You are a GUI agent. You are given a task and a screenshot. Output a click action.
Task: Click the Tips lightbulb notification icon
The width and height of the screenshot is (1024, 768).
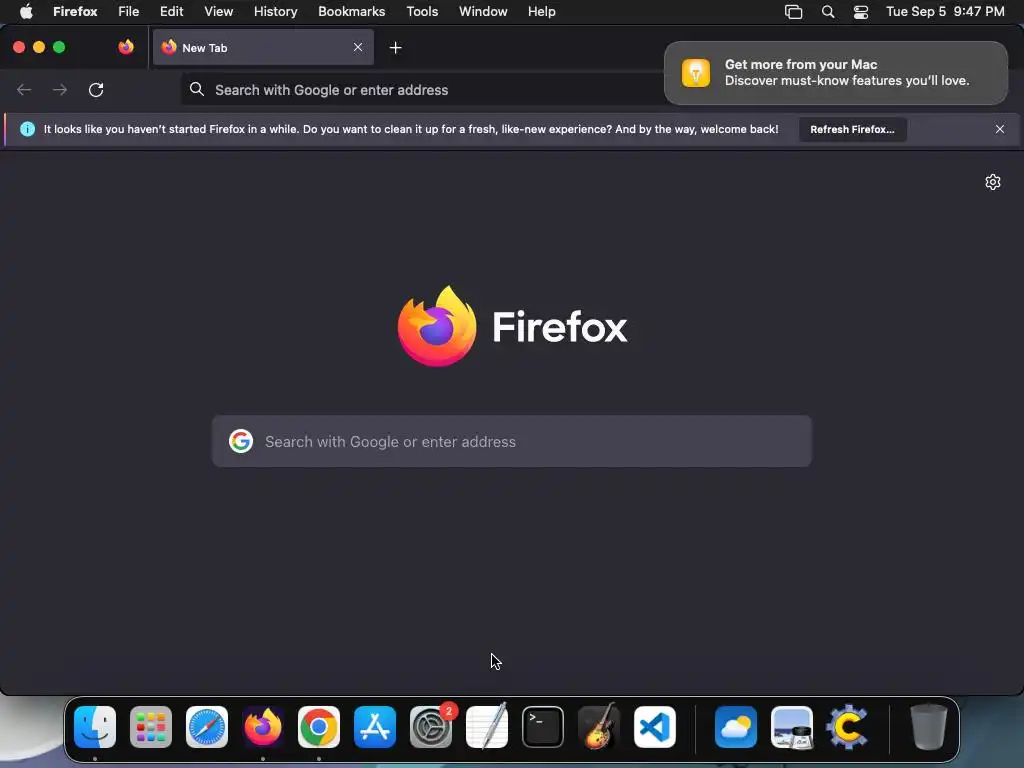696,72
